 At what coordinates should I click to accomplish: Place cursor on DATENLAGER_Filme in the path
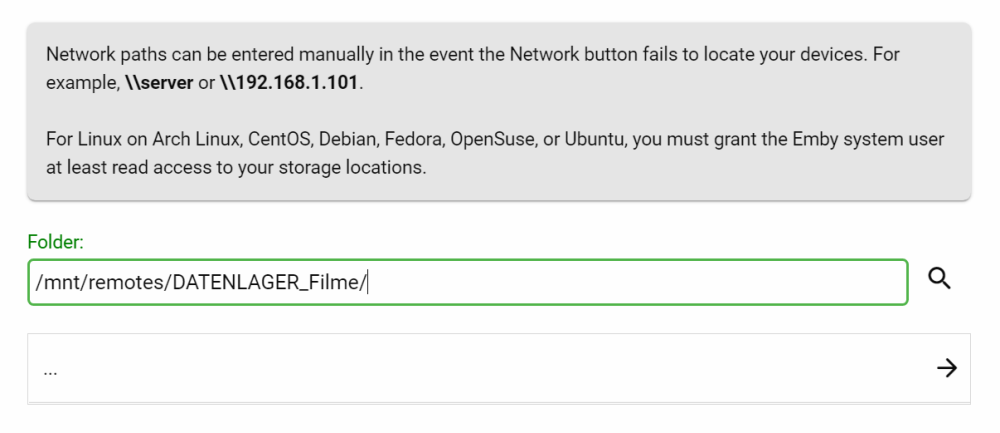[266, 283]
